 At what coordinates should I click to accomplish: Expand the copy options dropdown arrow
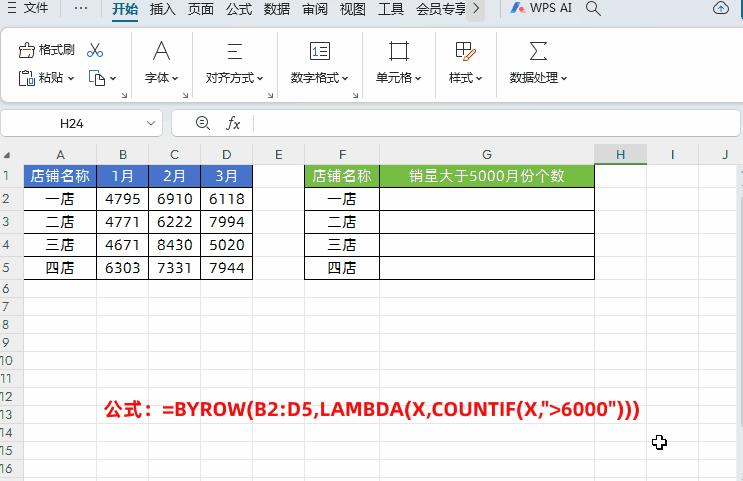(x=113, y=78)
